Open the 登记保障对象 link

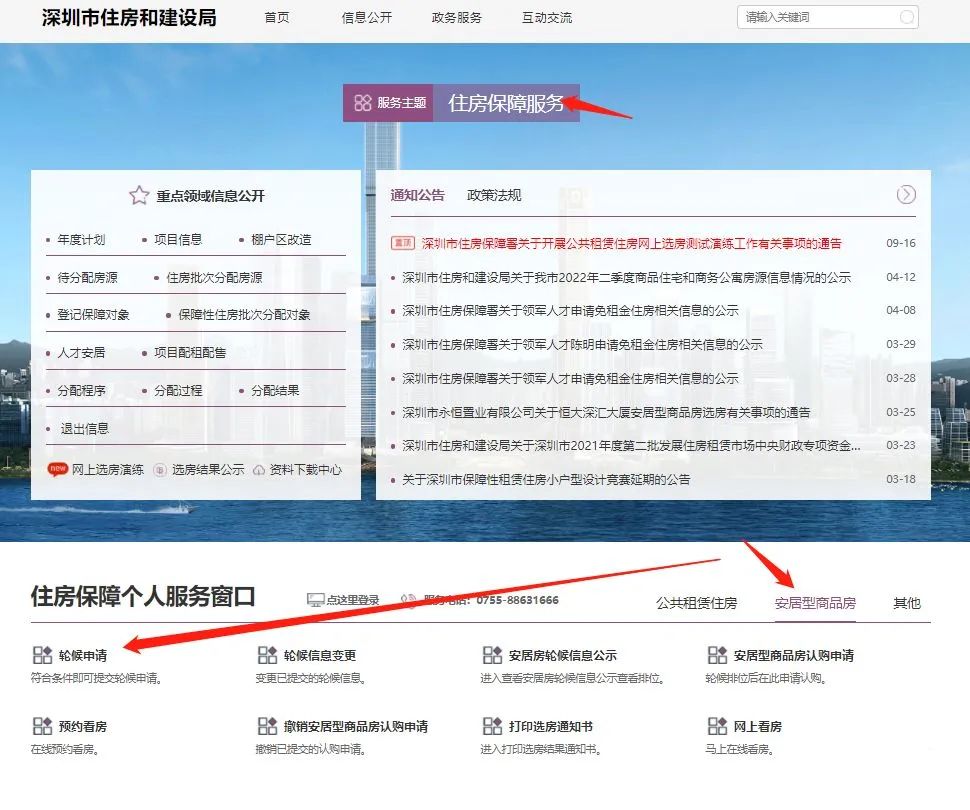click(93, 314)
